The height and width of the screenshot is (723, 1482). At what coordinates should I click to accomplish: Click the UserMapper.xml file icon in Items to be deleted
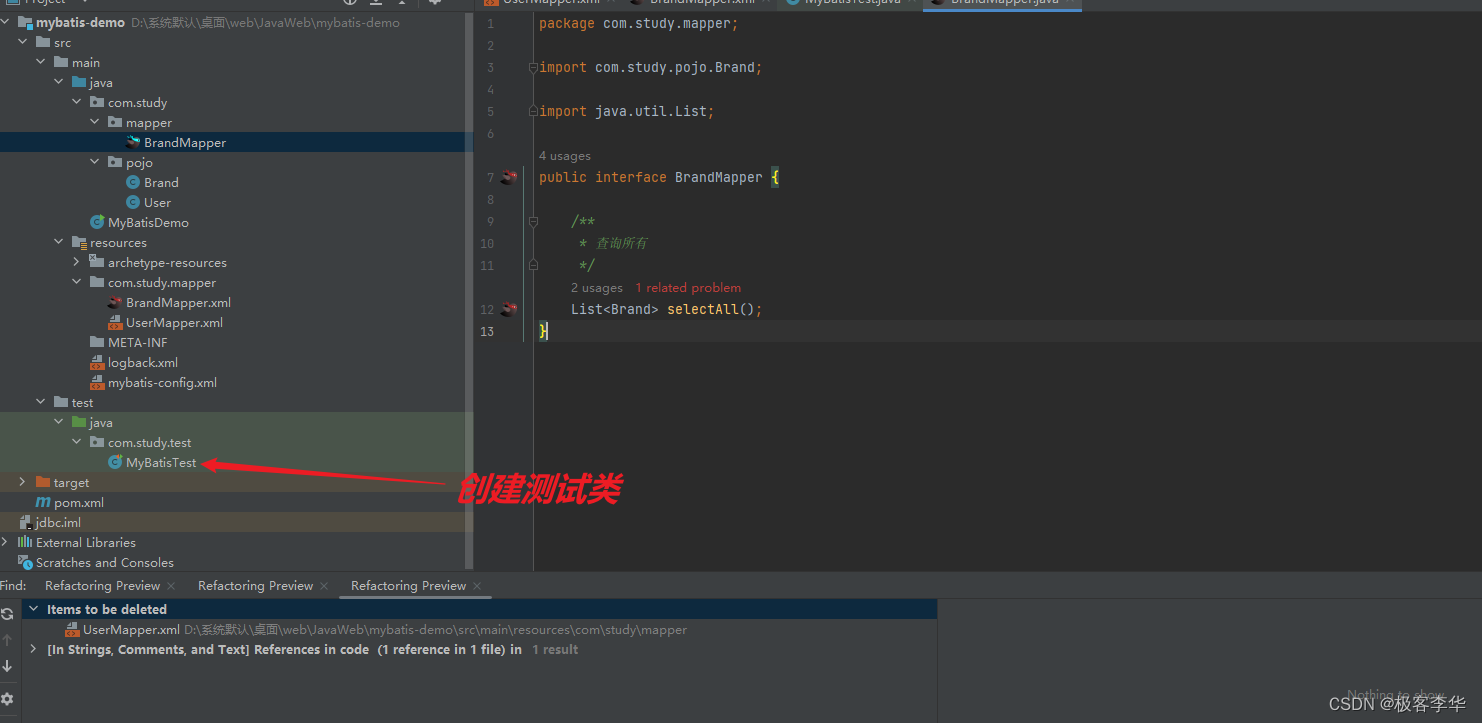pyautogui.click(x=72, y=630)
